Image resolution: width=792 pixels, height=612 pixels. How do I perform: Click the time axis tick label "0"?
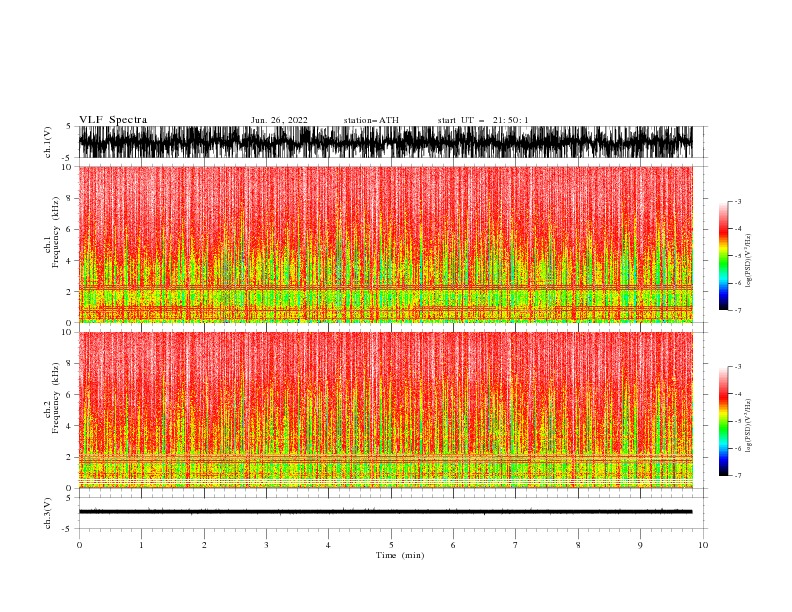pos(79,545)
